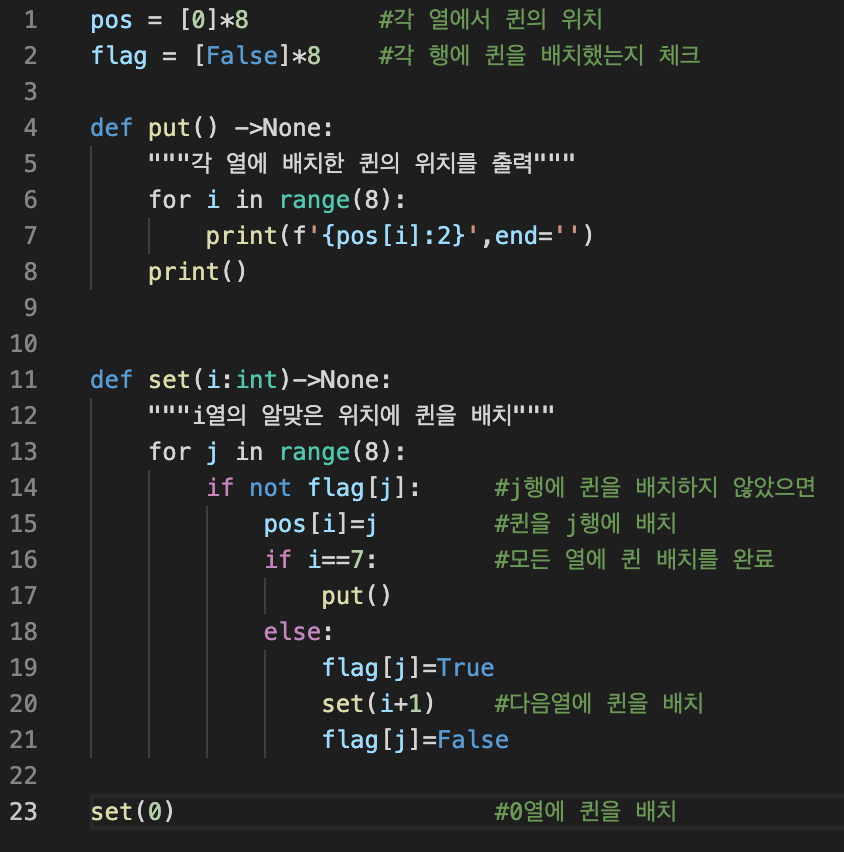Click 'flag[j]=True' on line 19

pyautogui.click(x=408, y=668)
